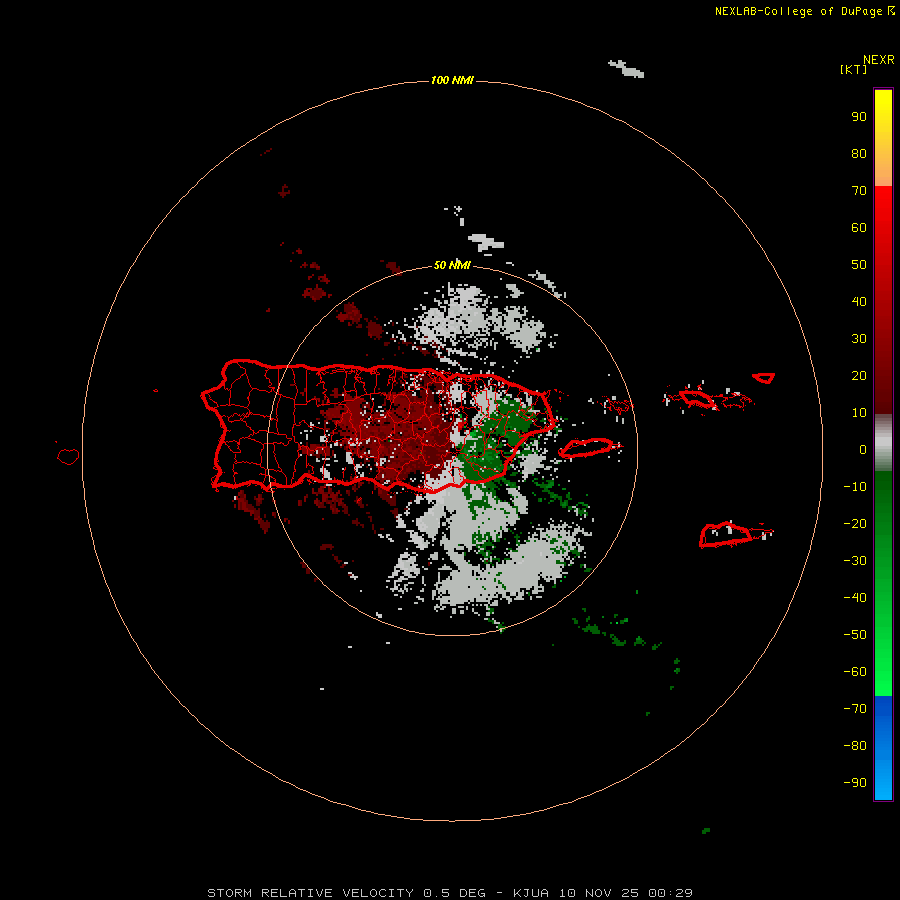Click the isolated gray echo beyond the 100 NMI ring

pyautogui.click(x=627, y=68)
